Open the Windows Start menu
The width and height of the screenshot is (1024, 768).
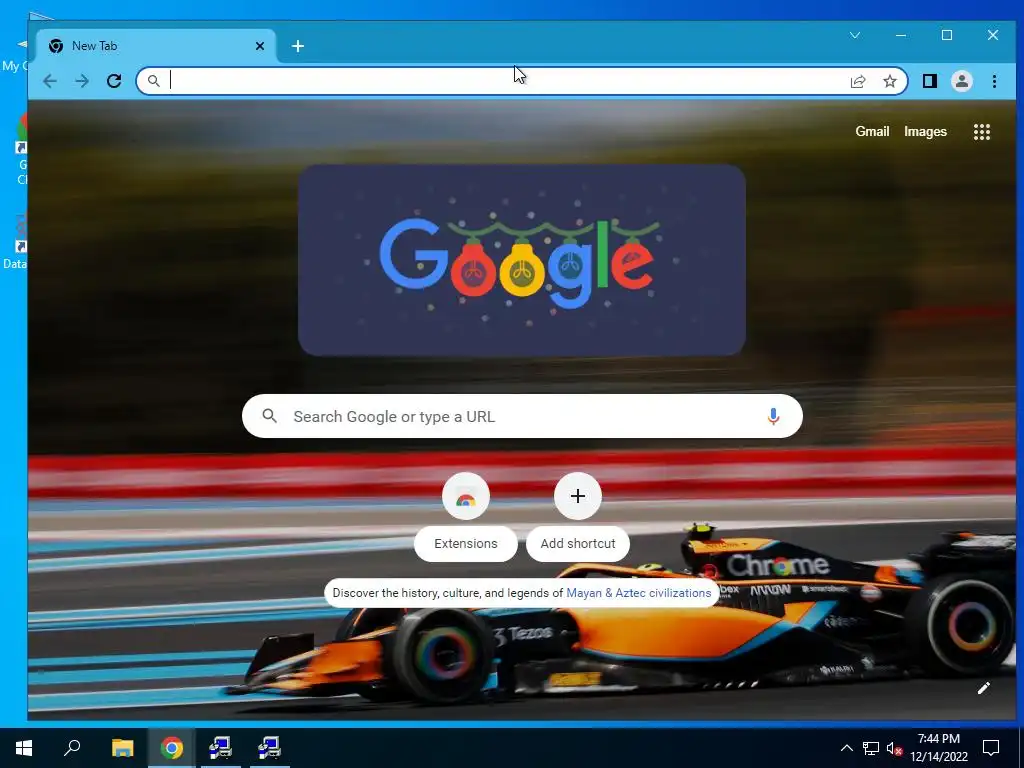(24, 748)
